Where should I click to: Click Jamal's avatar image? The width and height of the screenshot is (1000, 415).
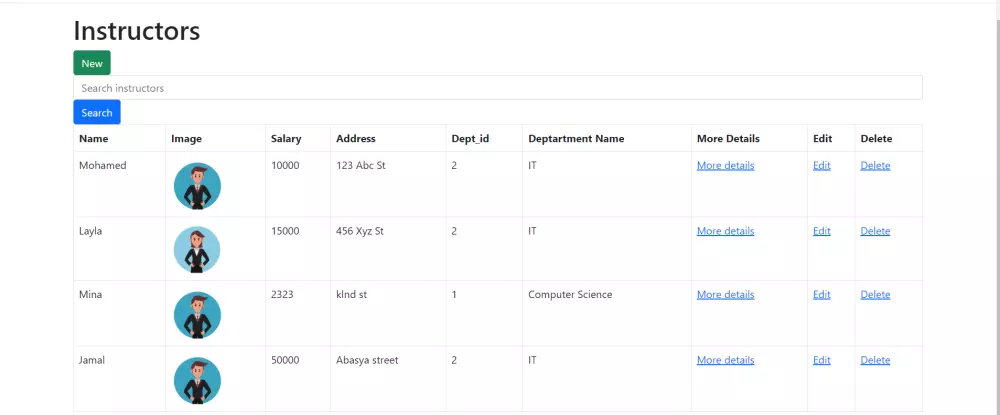[197, 381]
